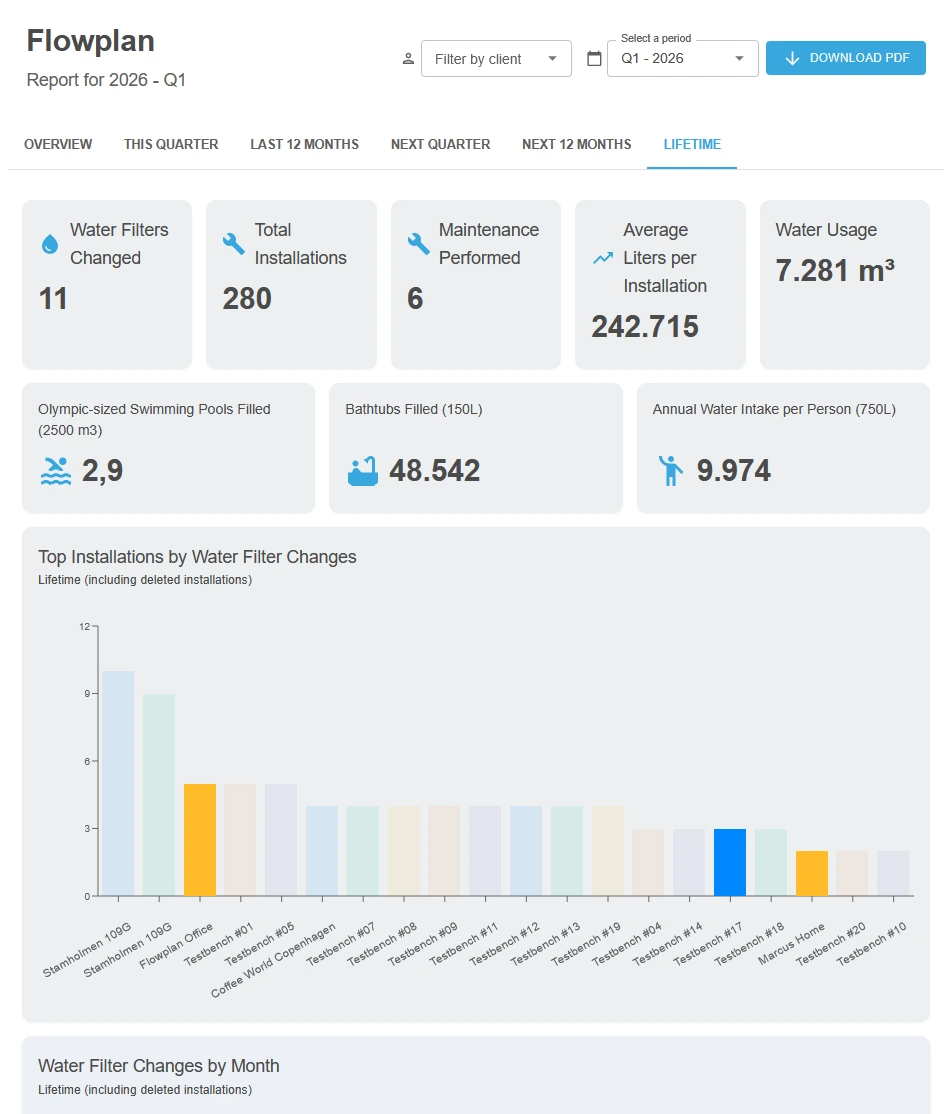951x1114 pixels.
Task: Open the This Quarter tab
Action: [x=171, y=144]
